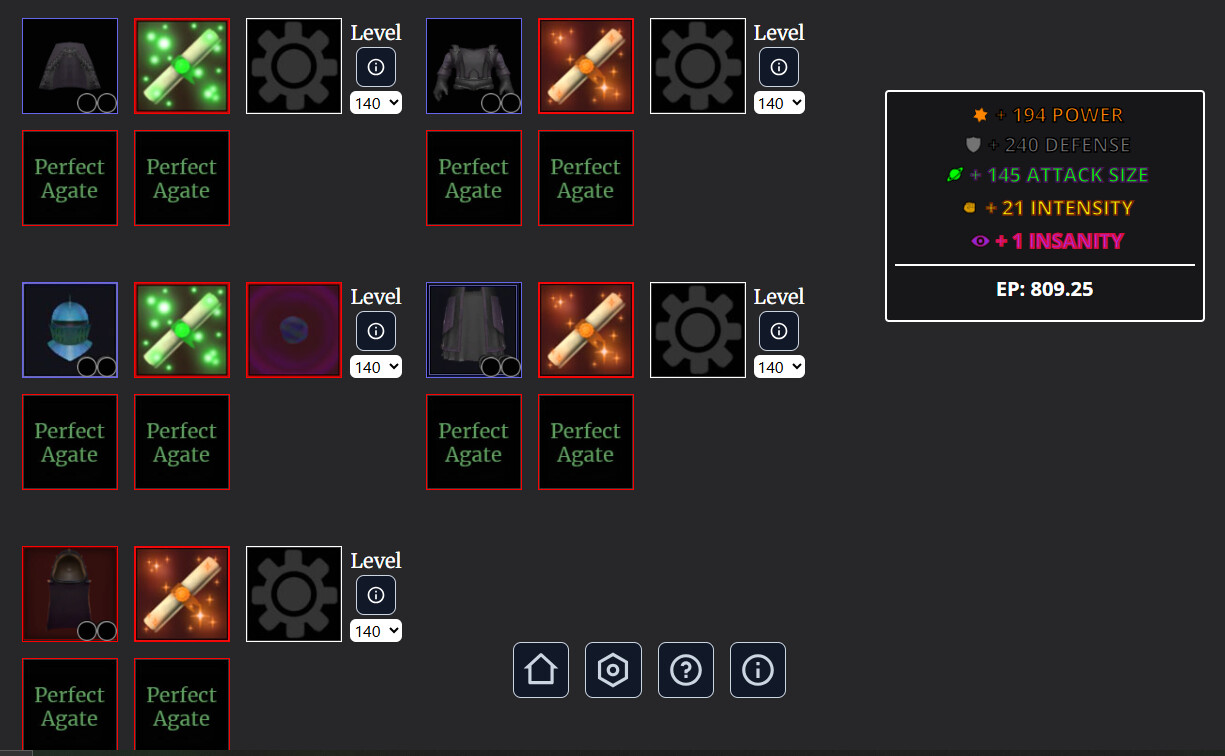Open level 140 dropdown beside the dark skirt item
Screen dimensions: 1225x756
(376, 103)
